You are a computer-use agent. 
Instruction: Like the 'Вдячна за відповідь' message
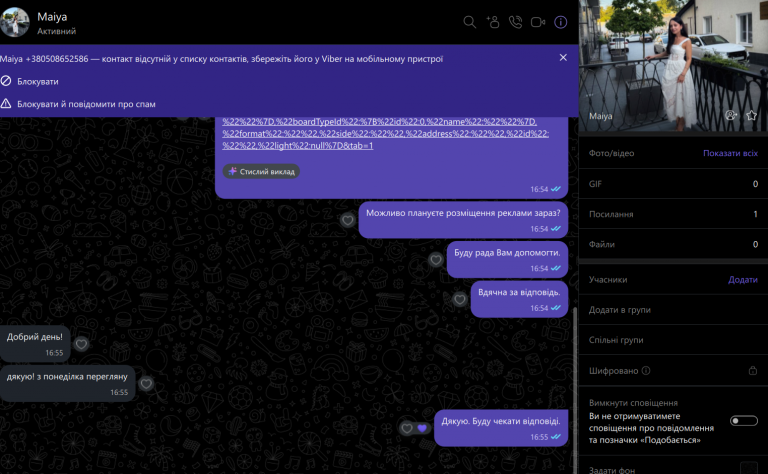459,299
